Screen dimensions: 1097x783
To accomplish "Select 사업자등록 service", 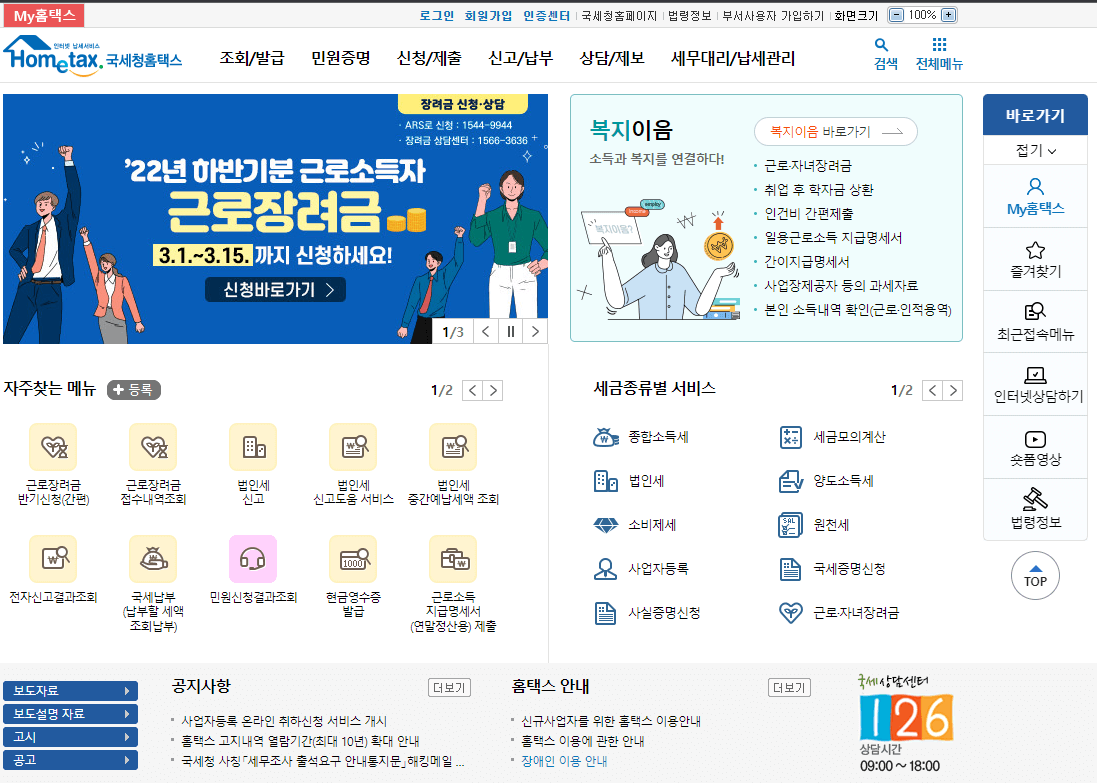I will point(641,569).
